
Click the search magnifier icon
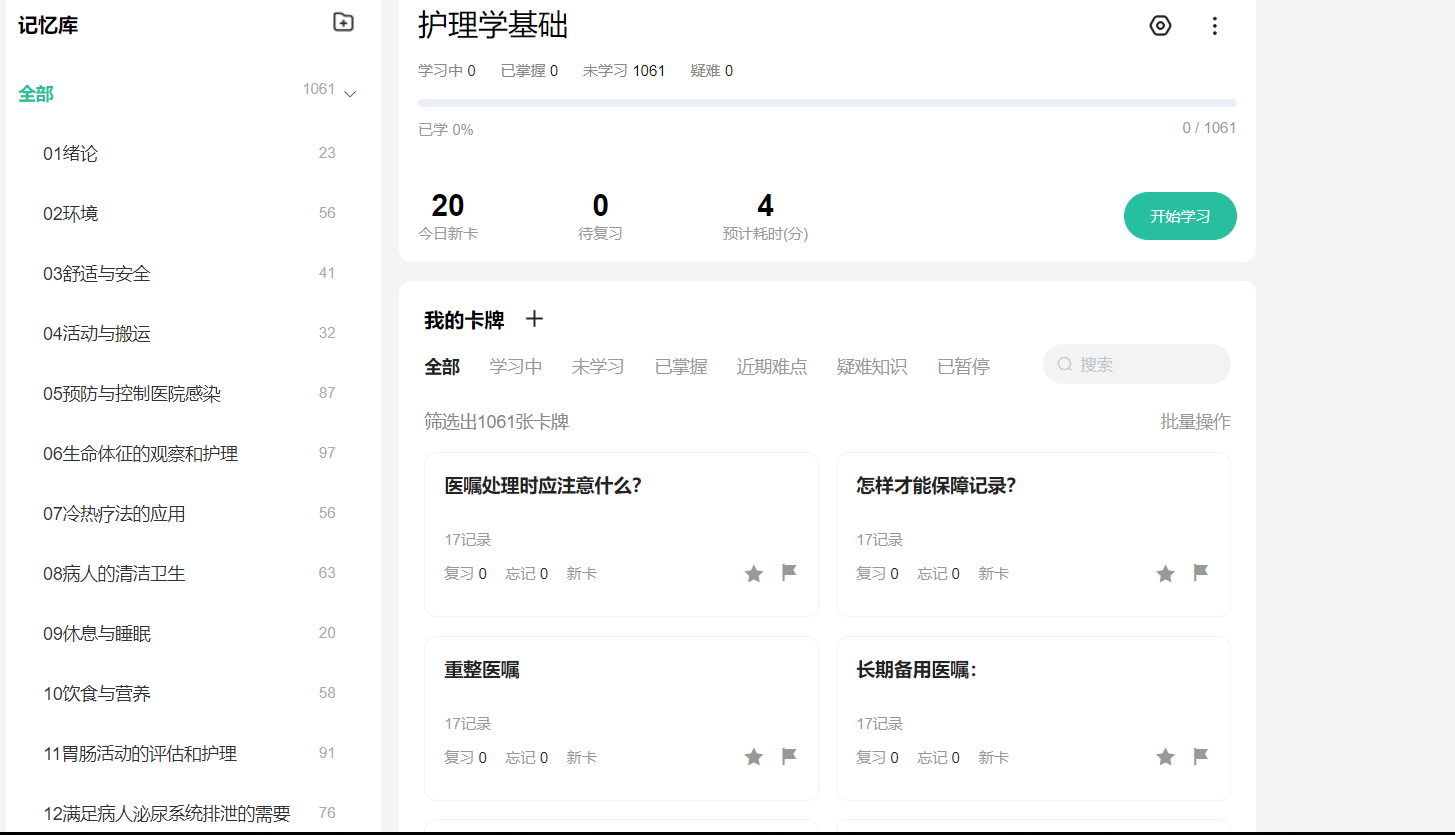tap(1065, 364)
